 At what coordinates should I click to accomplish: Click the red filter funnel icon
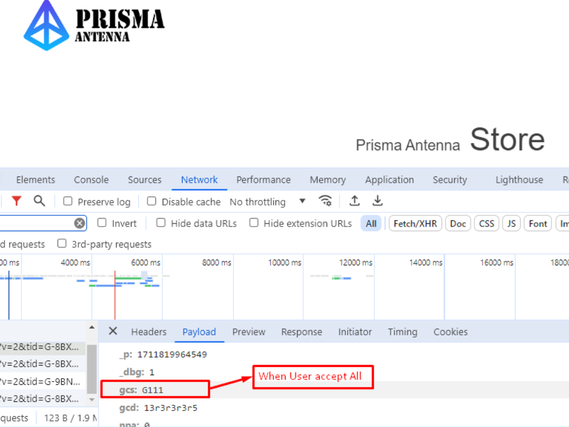coord(16,201)
